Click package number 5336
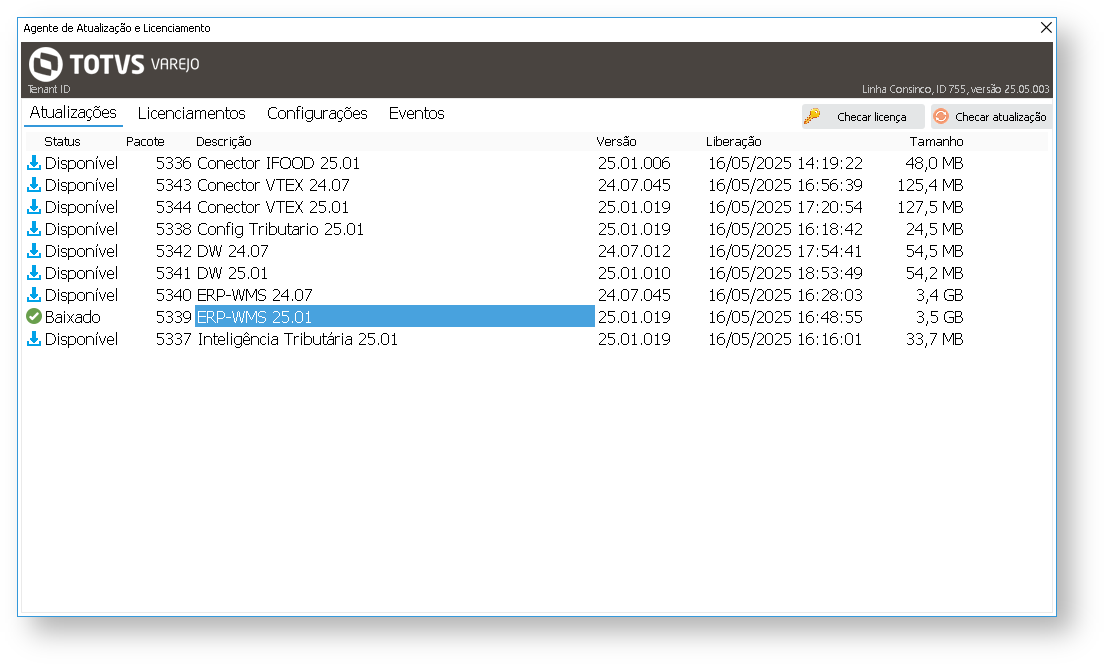1105x665 pixels. point(173,163)
